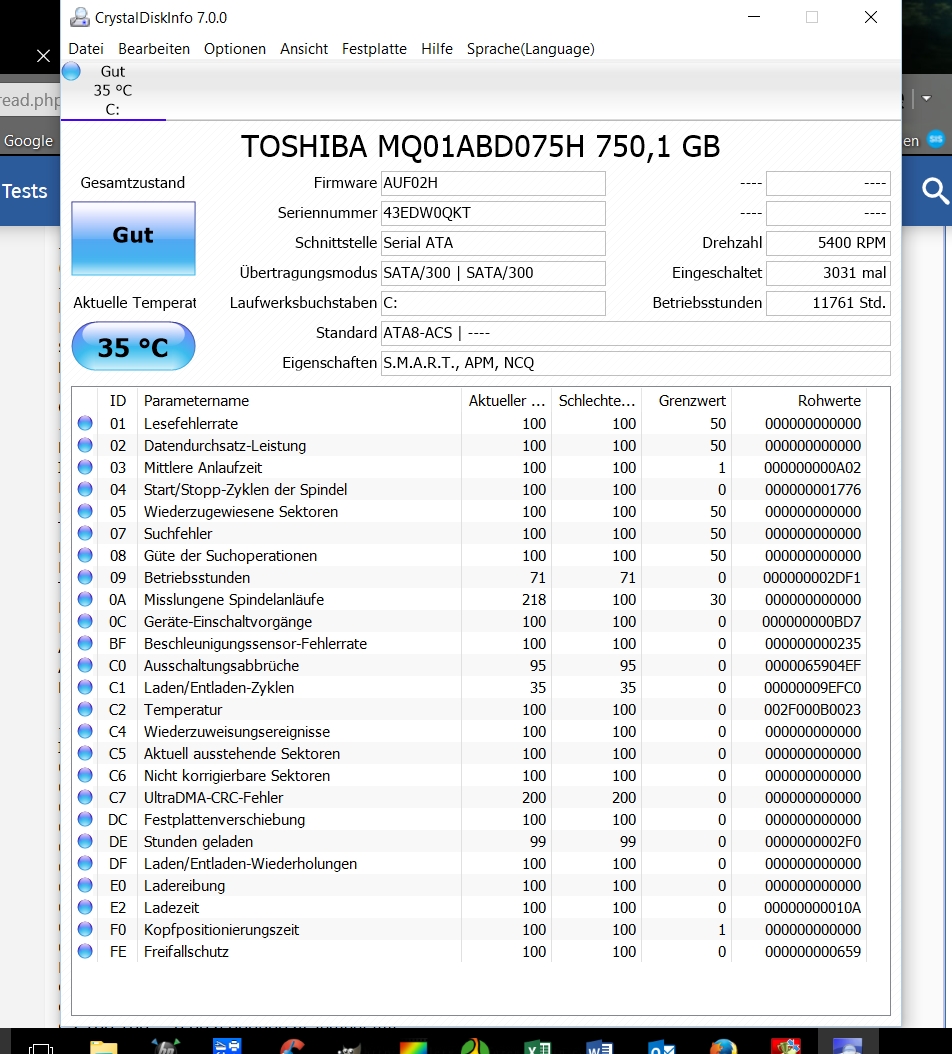Image resolution: width=952 pixels, height=1054 pixels.
Task: Click status orb for Aktuell ausstehende Sektoren
Action: coord(85,753)
